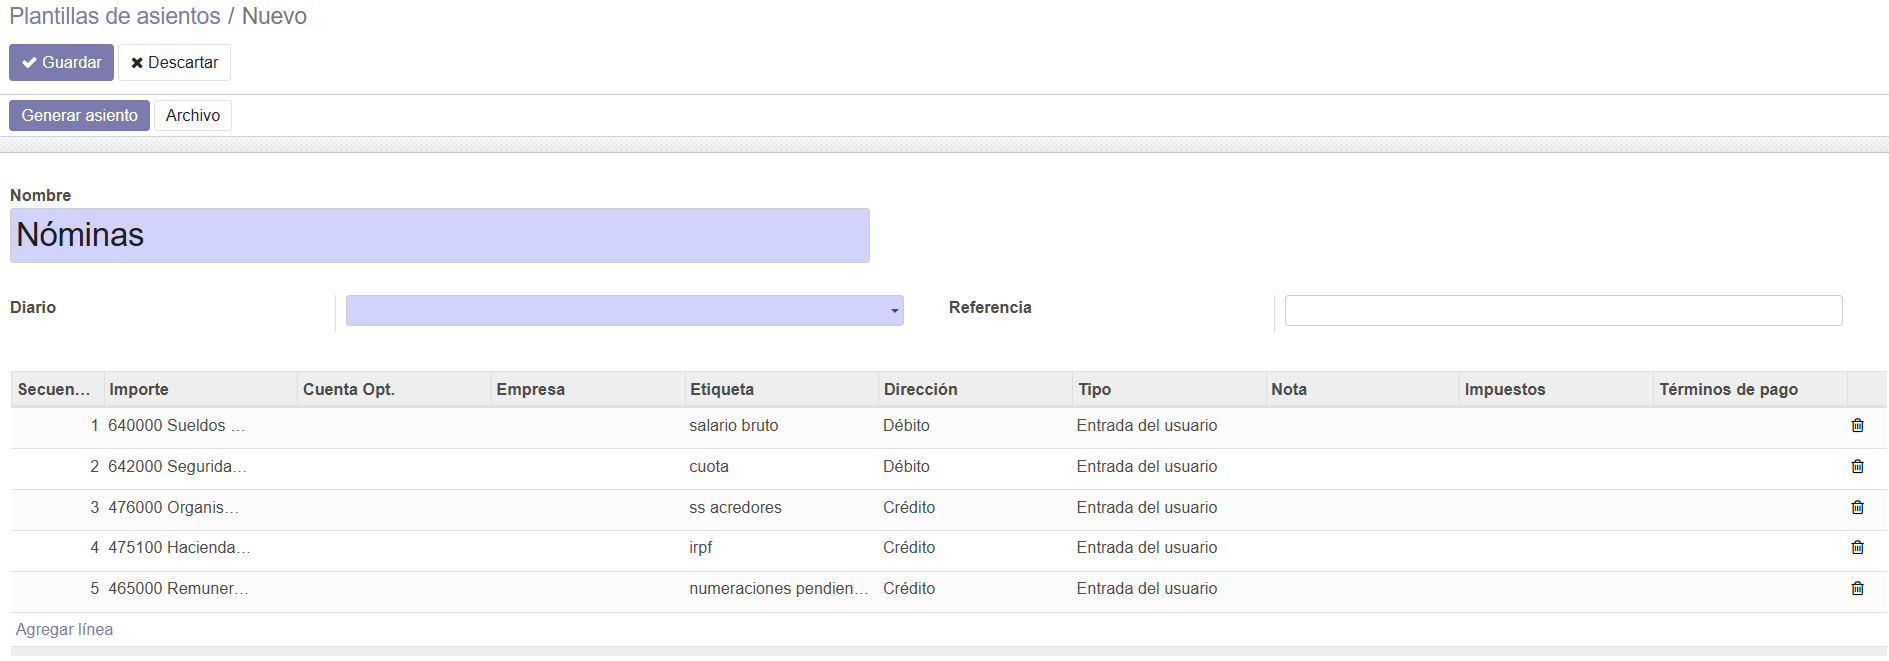Viewport: 1889px width, 661px height.
Task: Click the Dirección column header
Action: point(920,390)
